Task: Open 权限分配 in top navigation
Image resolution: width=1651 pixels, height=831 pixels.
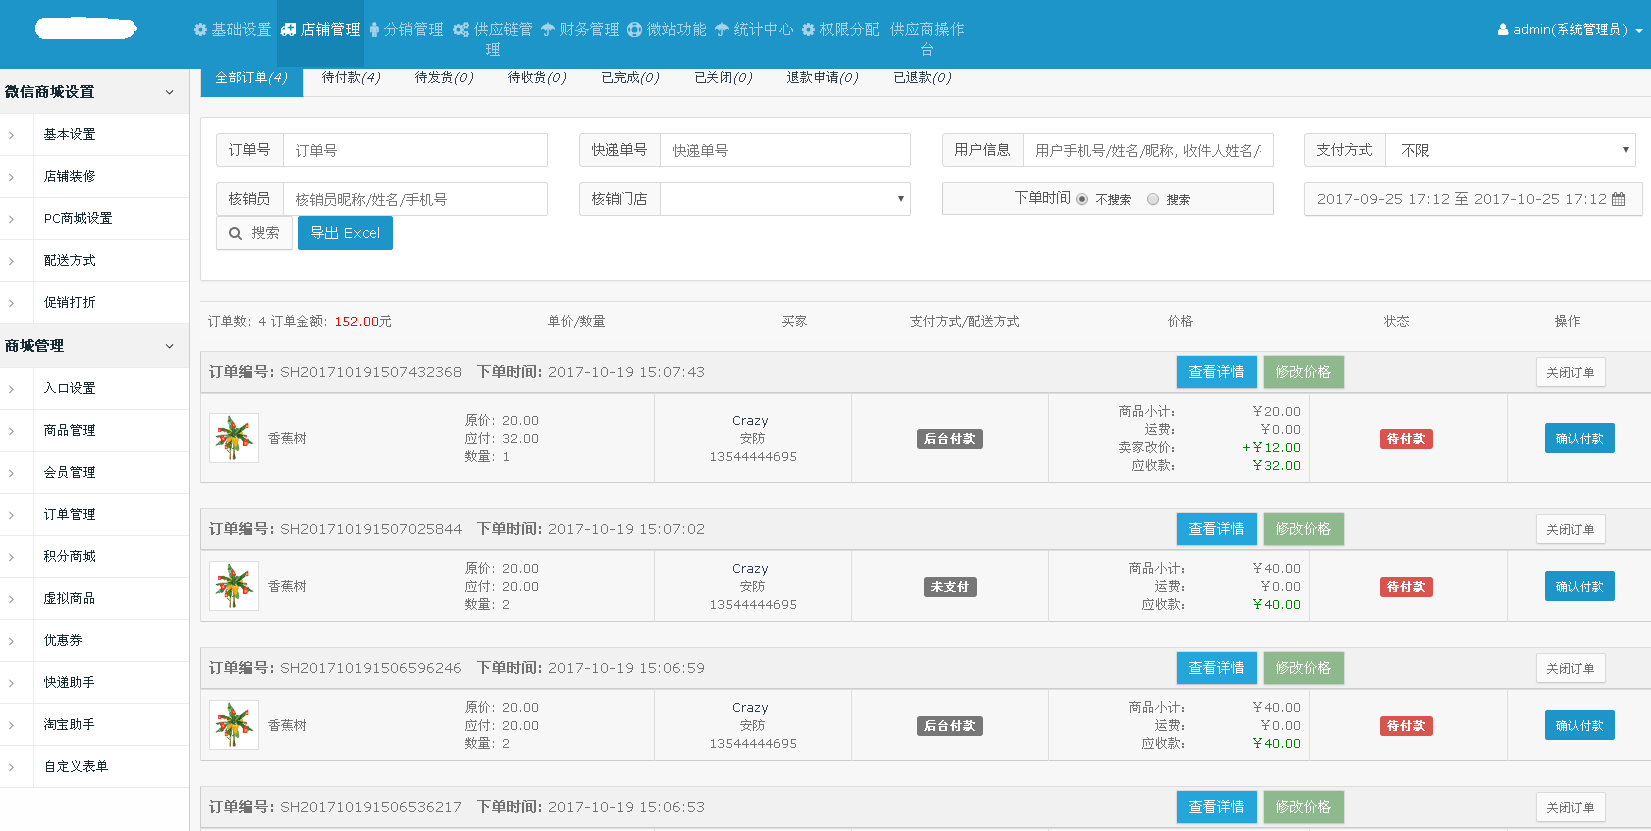Action: [x=840, y=30]
